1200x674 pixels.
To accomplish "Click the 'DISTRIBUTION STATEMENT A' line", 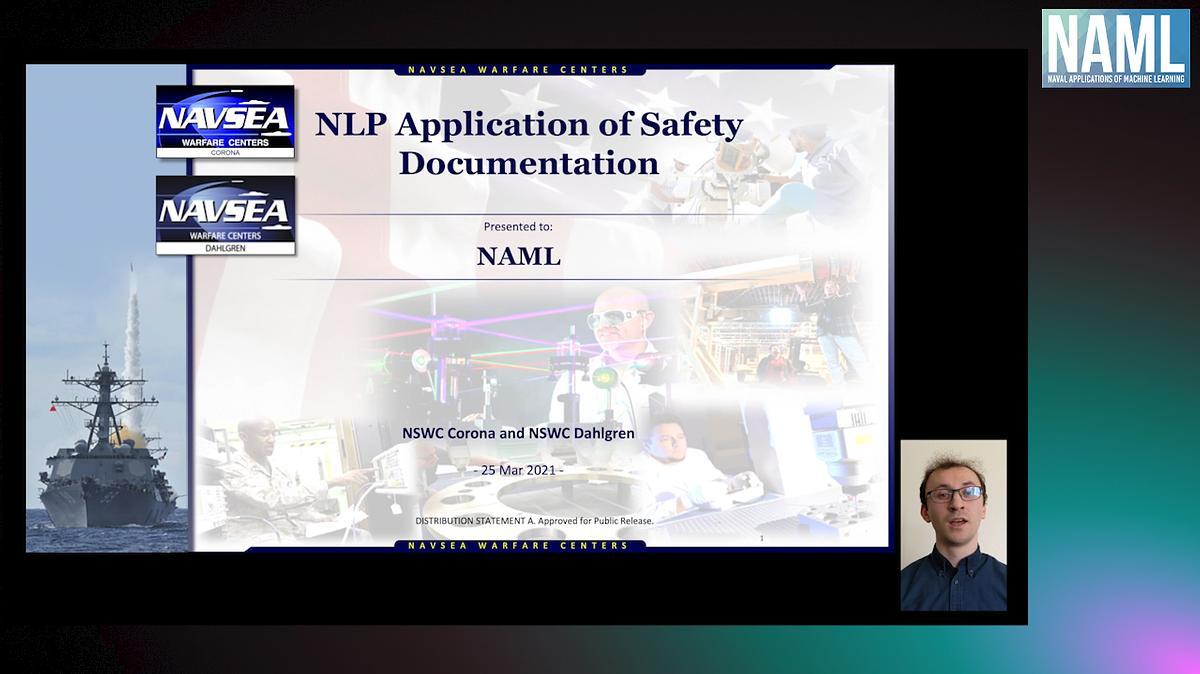I will point(534,521).
